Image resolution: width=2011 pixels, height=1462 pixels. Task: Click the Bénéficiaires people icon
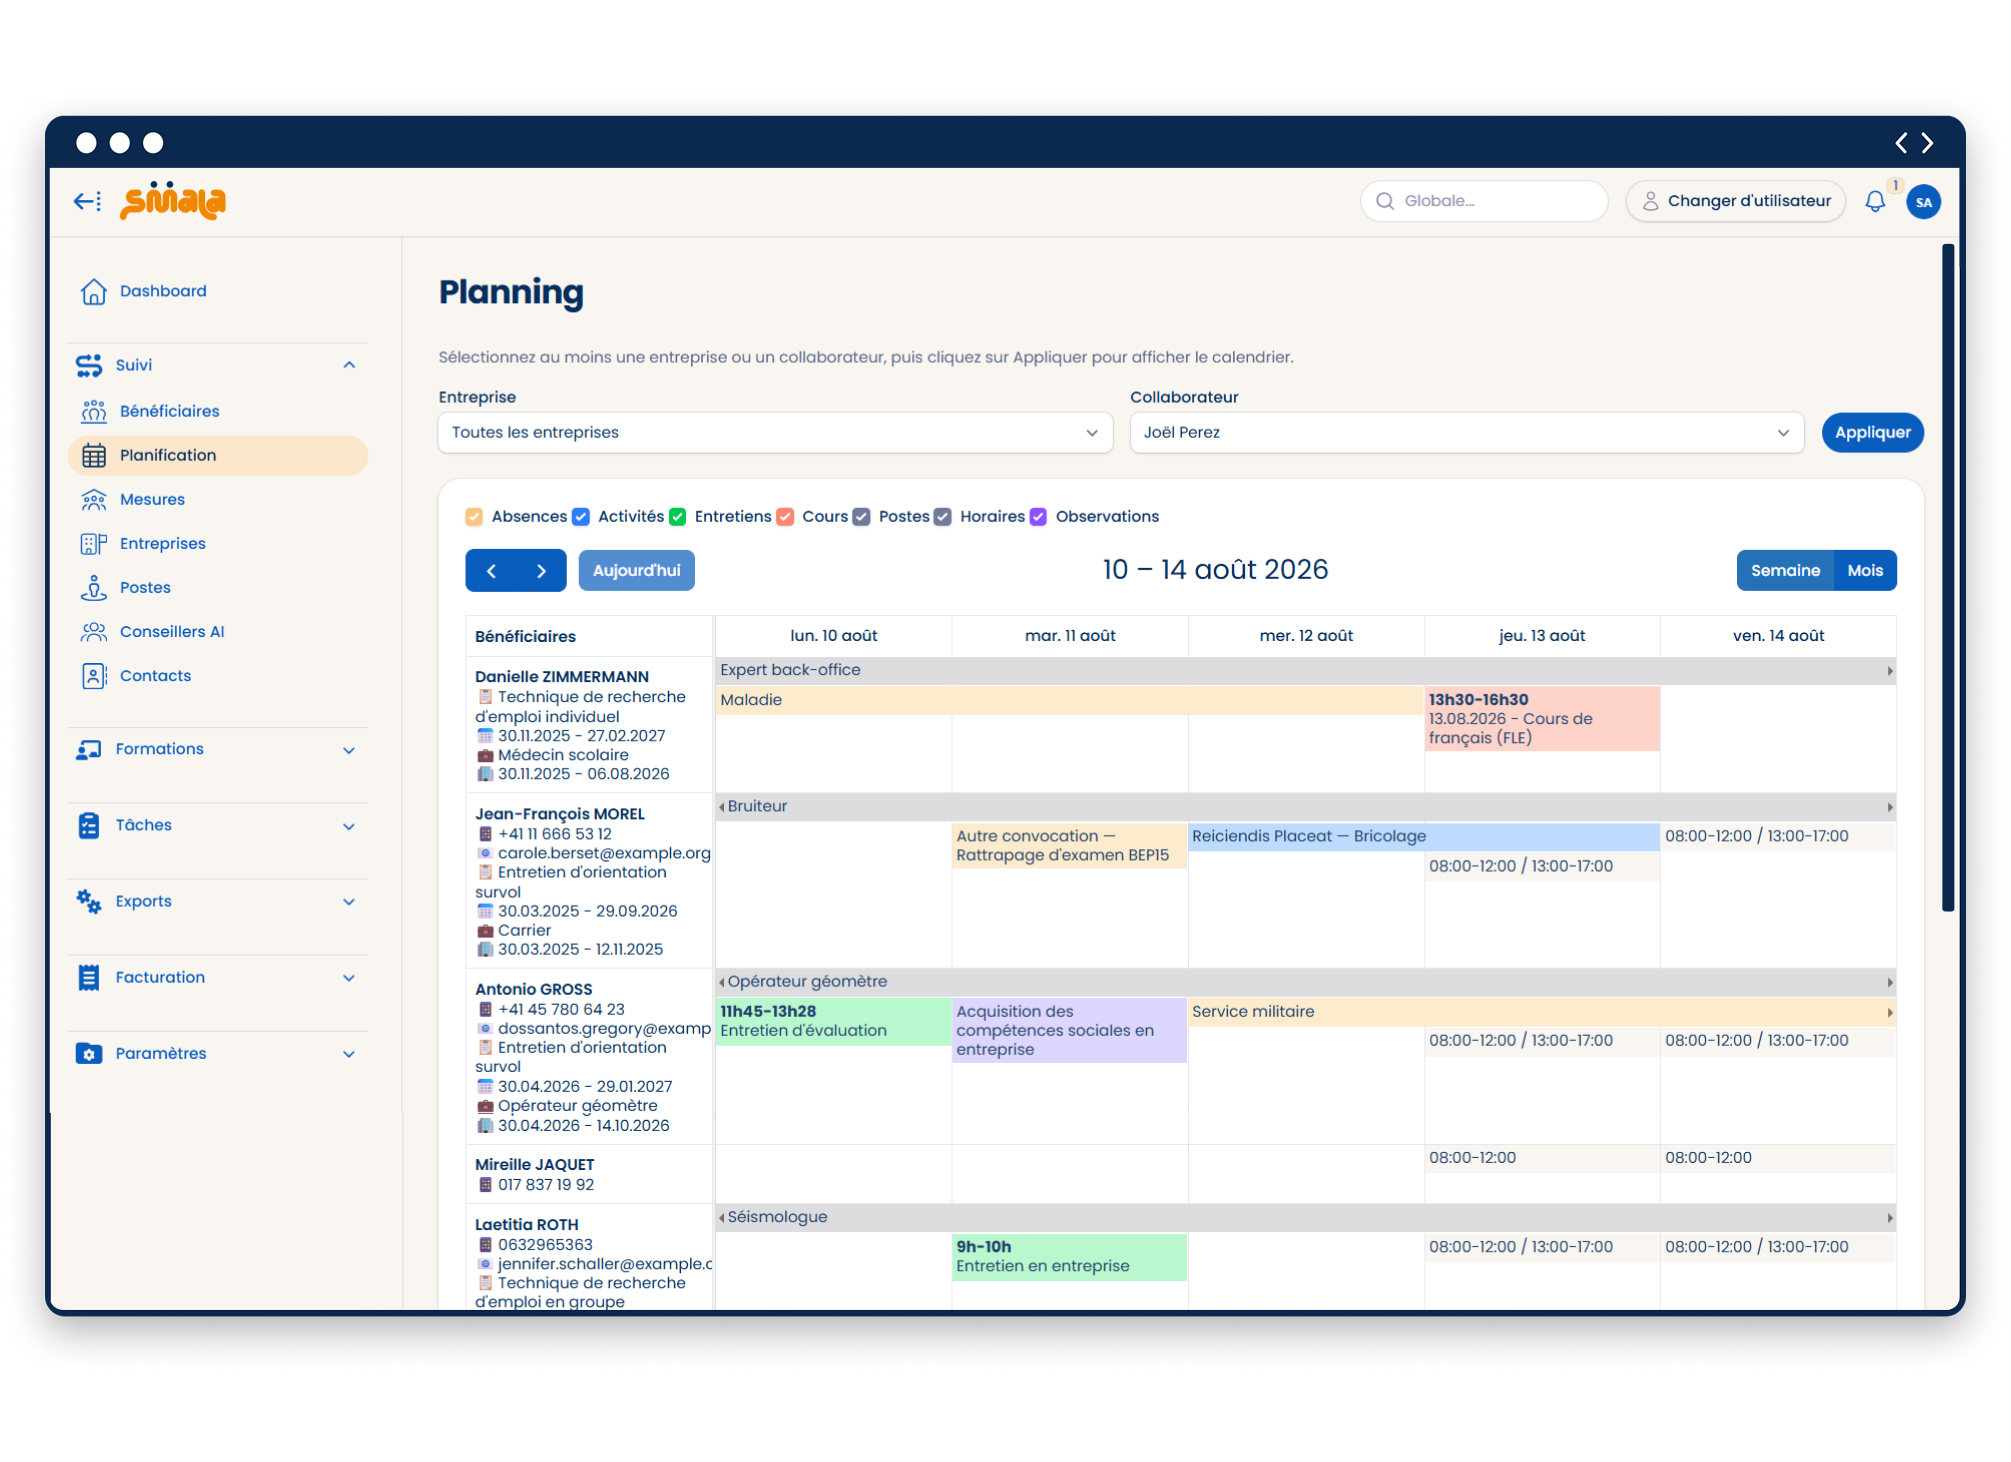[94, 411]
